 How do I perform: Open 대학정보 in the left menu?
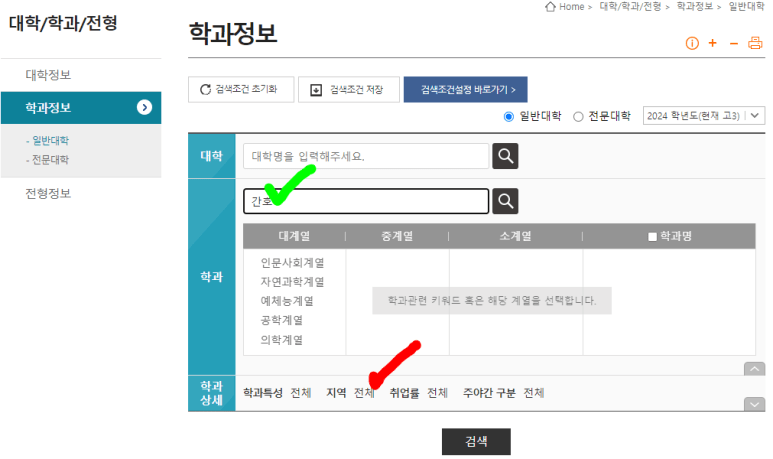[48, 75]
